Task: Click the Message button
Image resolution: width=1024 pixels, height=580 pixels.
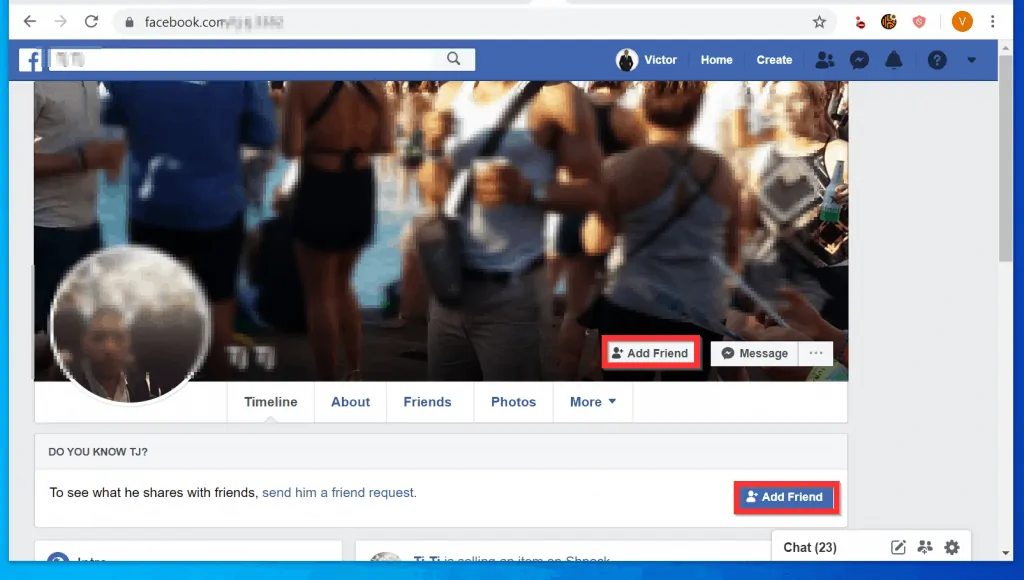Action: click(755, 353)
